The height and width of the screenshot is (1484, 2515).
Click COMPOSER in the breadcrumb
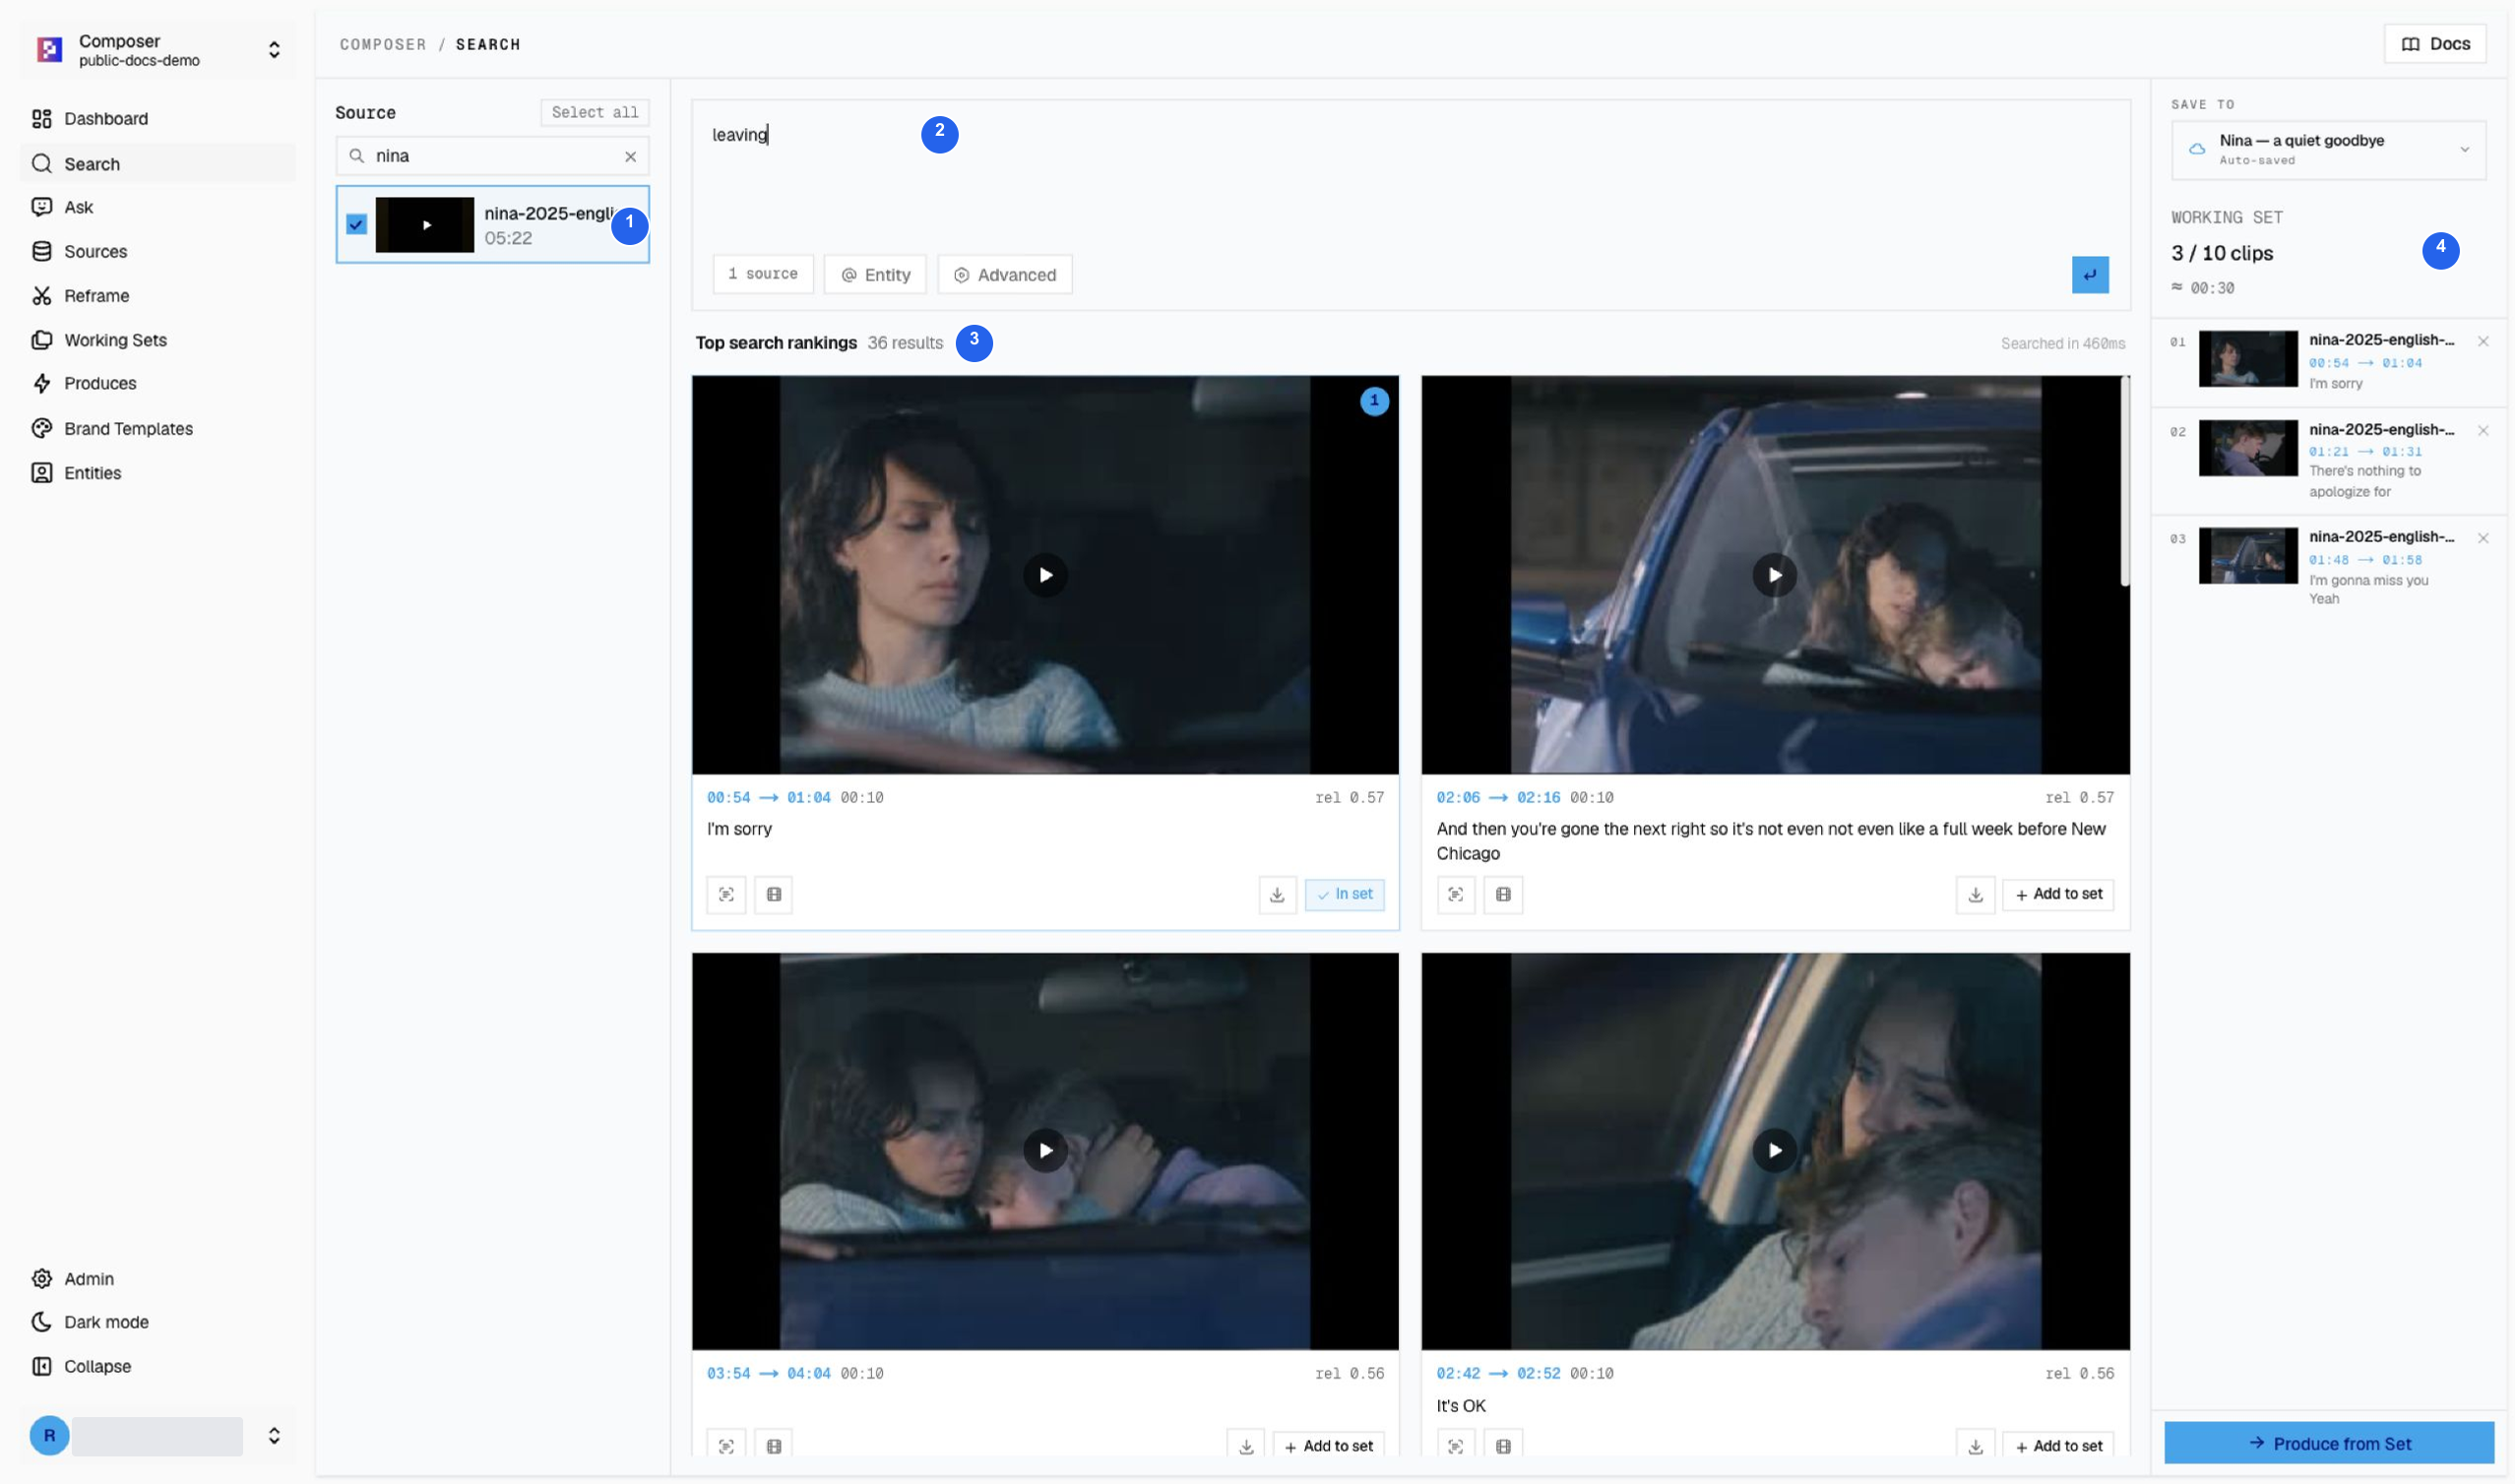[x=383, y=45]
